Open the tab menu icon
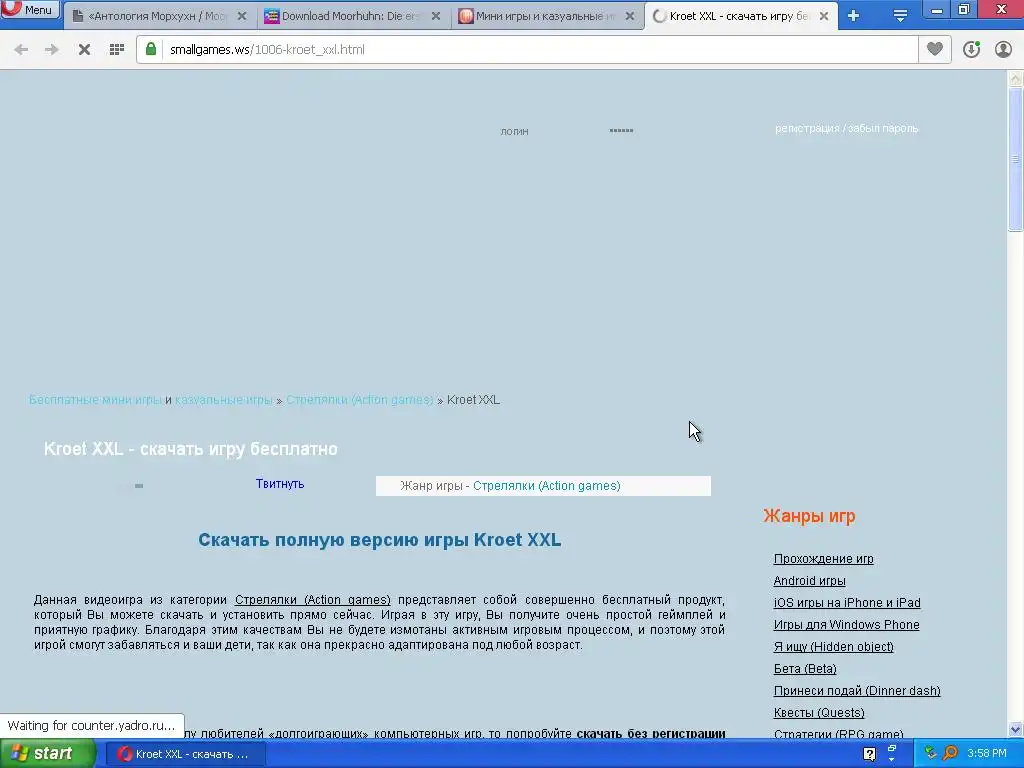The image size is (1024, 768). pos(900,16)
